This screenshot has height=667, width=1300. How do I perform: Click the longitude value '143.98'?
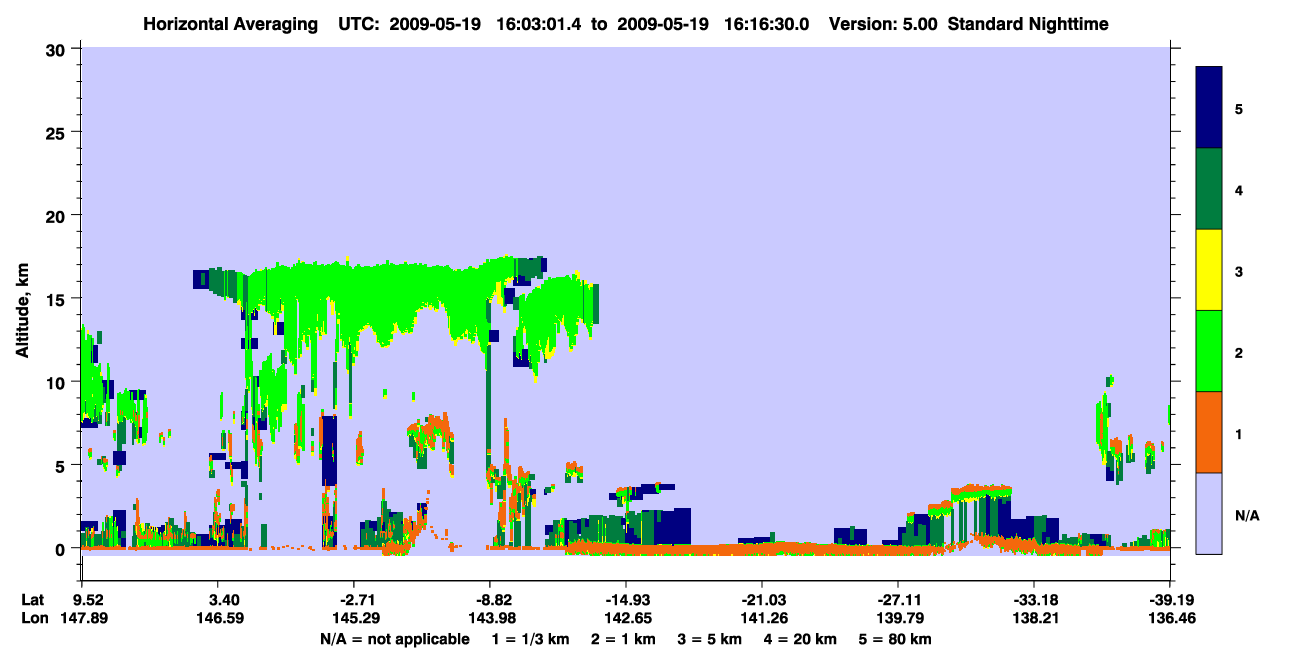[x=490, y=619]
